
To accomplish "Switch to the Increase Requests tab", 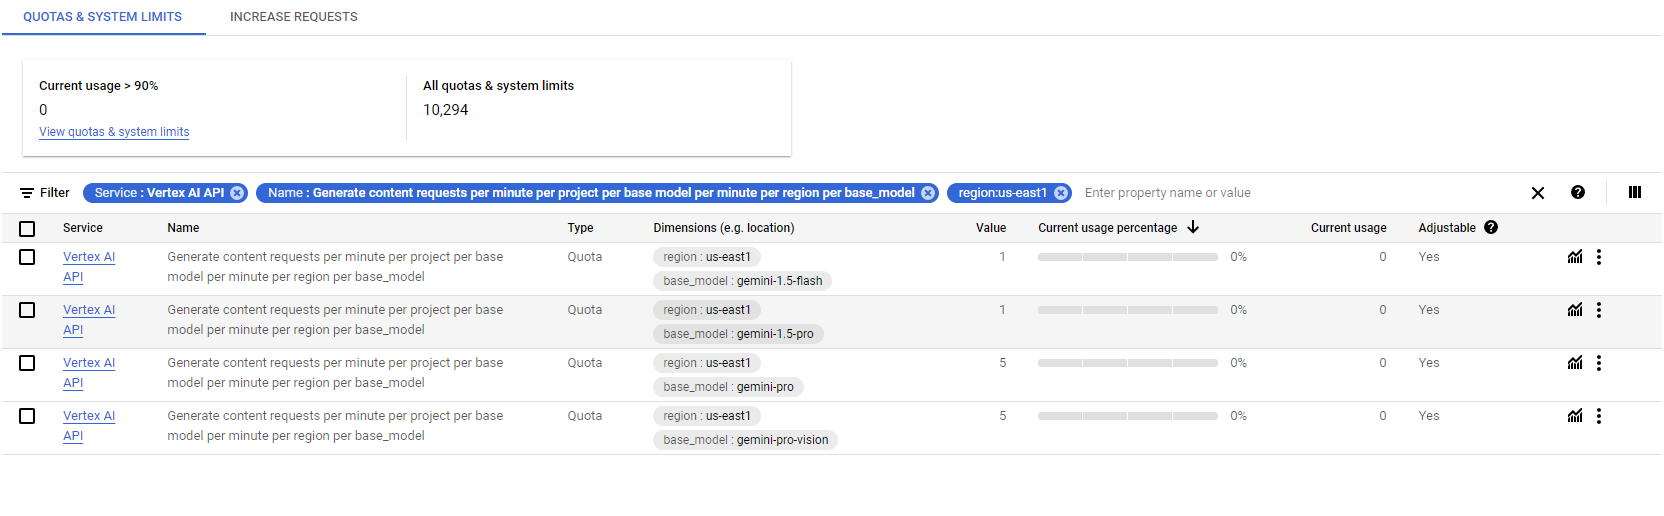I will pyautogui.click(x=294, y=17).
